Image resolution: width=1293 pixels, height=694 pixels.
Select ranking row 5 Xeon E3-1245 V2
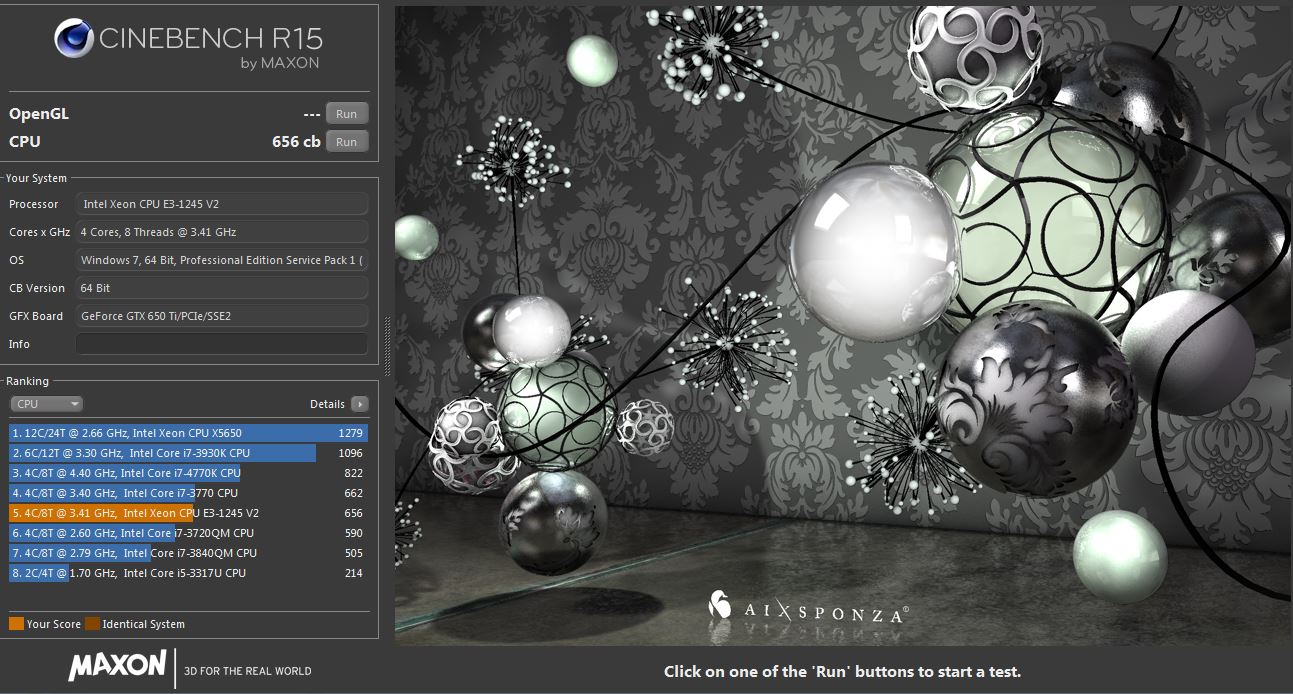pyautogui.click(x=188, y=513)
